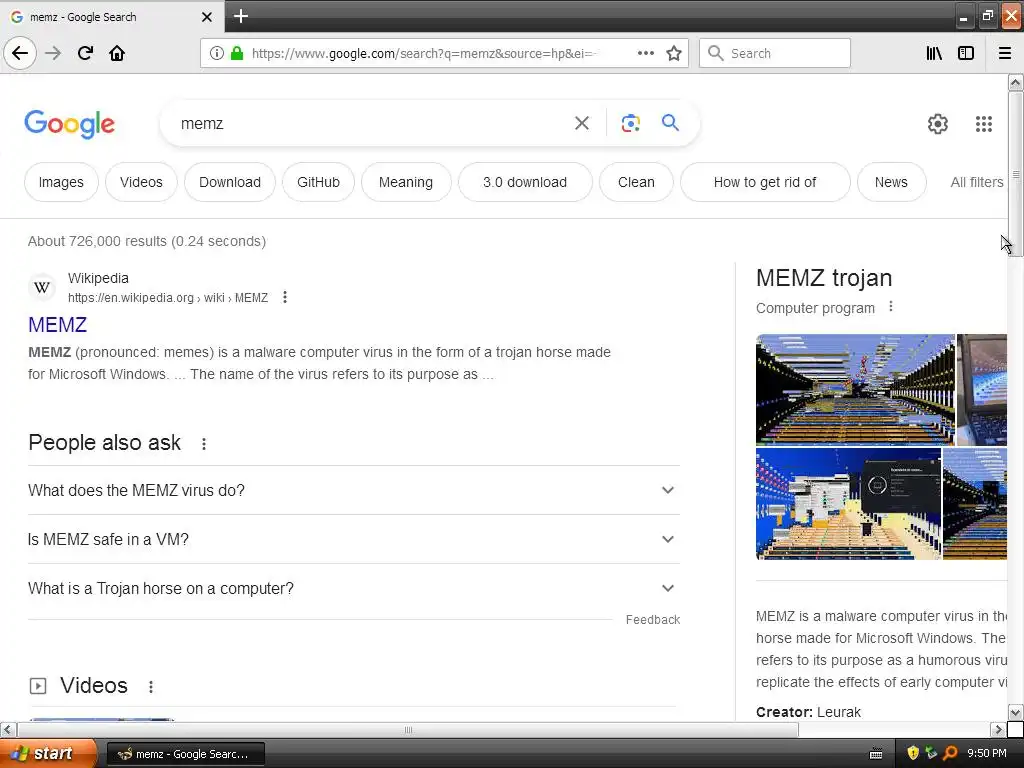Show site information icon in address bar
Image resolution: width=1024 pixels, height=768 pixels.
coord(216,53)
